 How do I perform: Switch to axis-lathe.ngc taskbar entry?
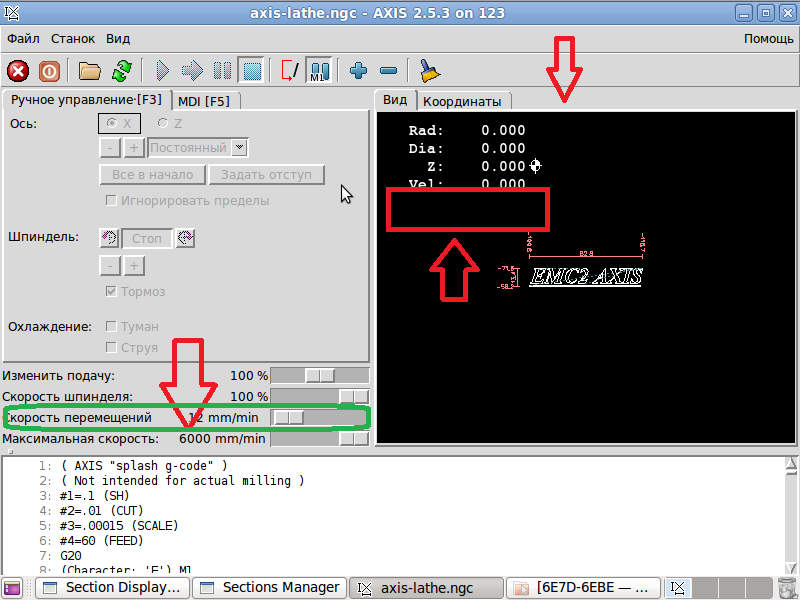(426, 588)
